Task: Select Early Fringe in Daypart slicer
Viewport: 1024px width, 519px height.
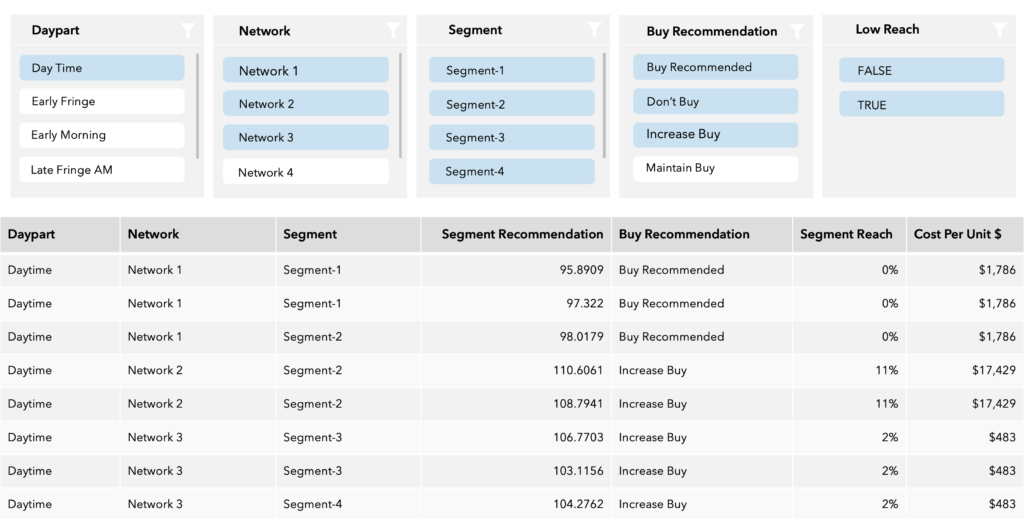Action: (x=102, y=101)
